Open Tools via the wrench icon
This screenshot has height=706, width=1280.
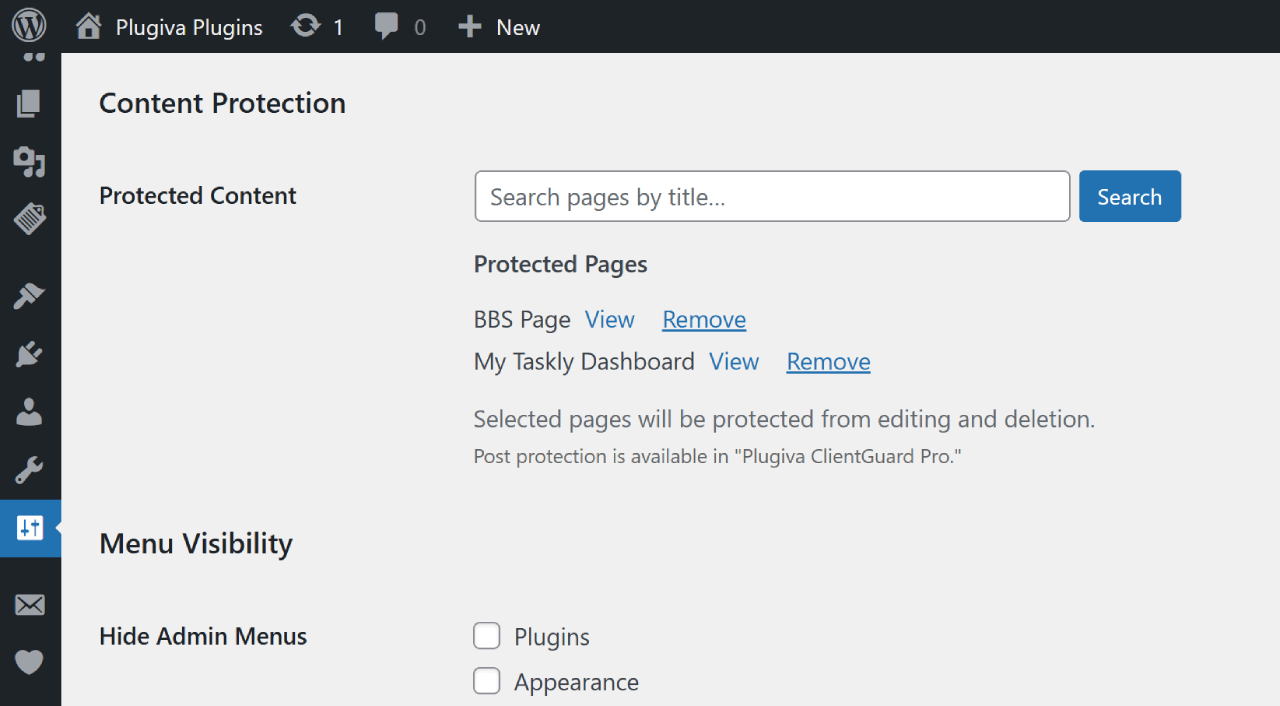[x=29, y=470]
